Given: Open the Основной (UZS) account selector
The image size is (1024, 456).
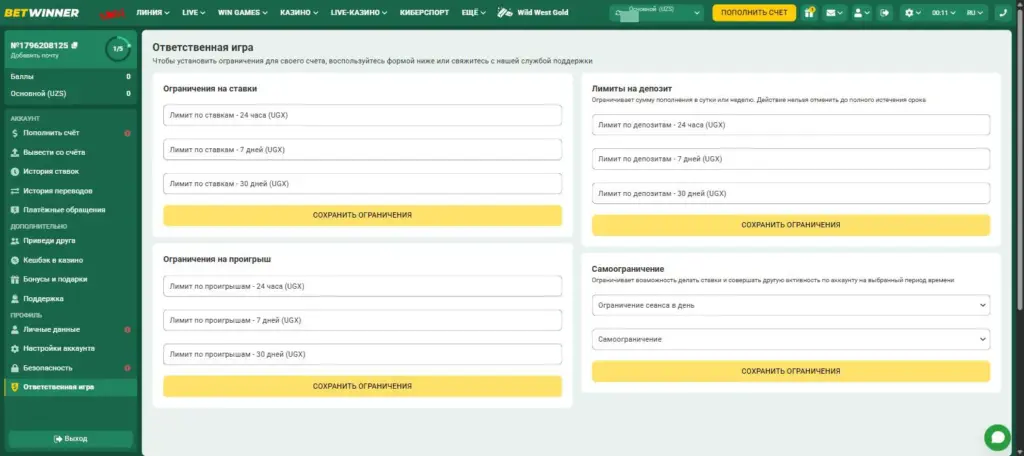Looking at the screenshot, I should click(656, 12).
